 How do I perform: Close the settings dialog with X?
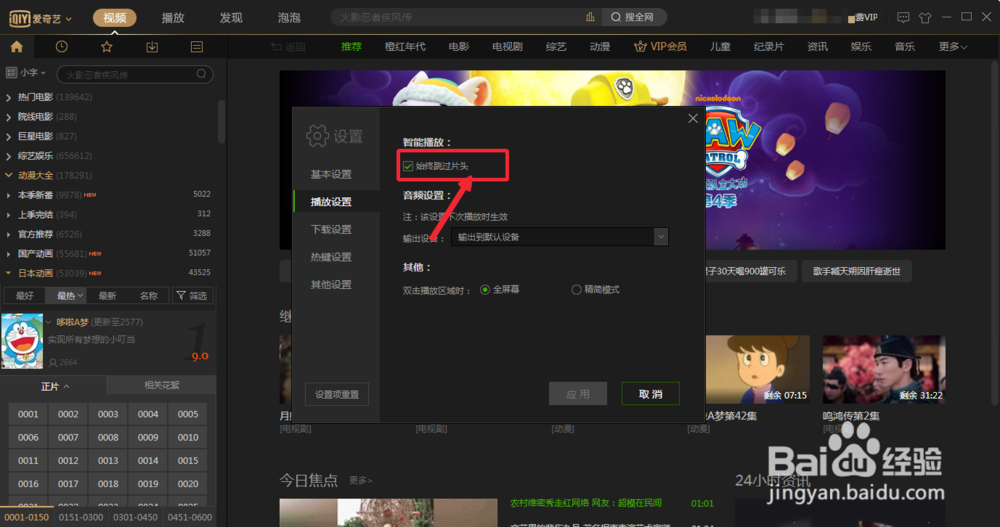(x=693, y=119)
